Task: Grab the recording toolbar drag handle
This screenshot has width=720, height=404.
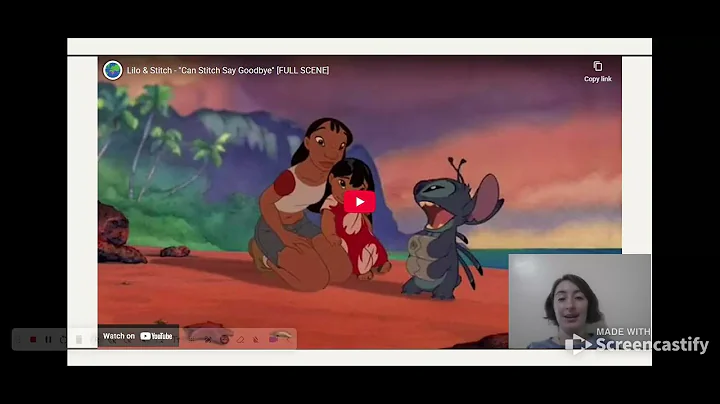Action: (x=19, y=340)
